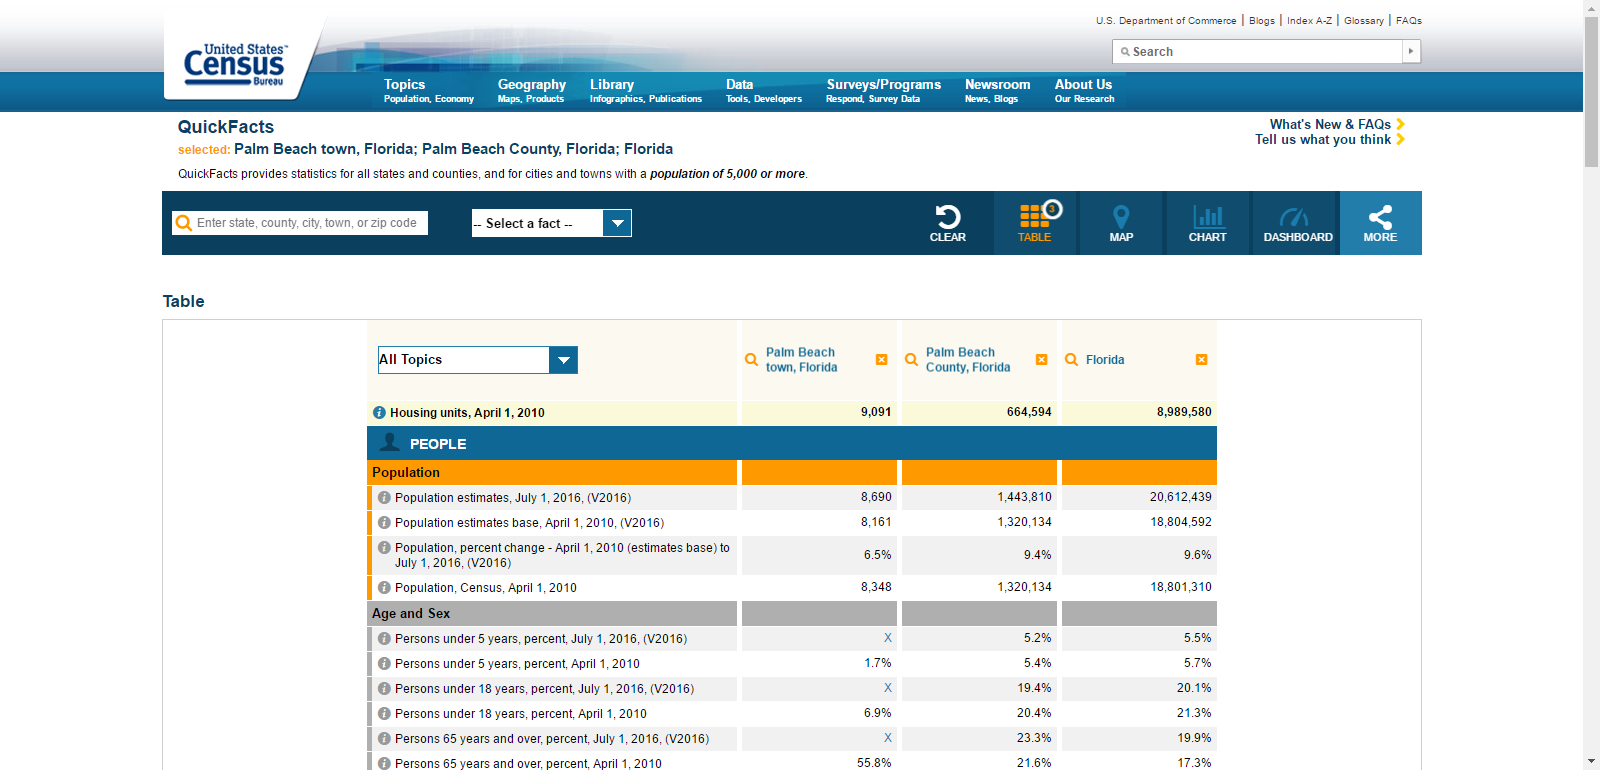This screenshot has width=1600, height=770.
Task: Click info icon for Persons under 18 years, April 2010
Action: [x=384, y=713]
